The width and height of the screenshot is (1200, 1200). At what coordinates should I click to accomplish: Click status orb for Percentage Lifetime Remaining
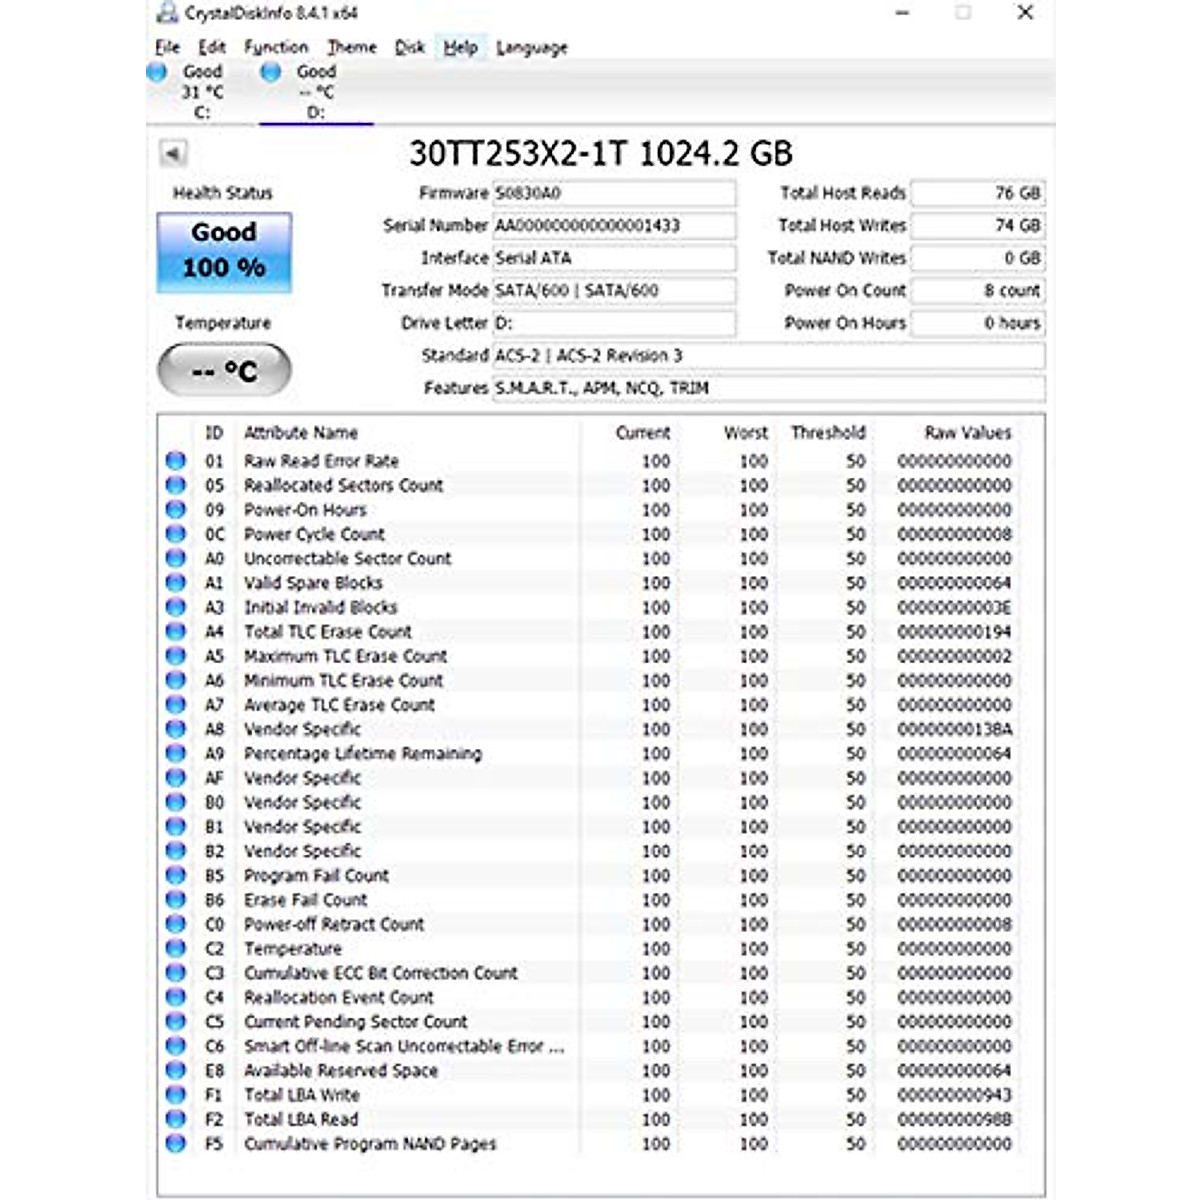pyautogui.click(x=176, y=753)
